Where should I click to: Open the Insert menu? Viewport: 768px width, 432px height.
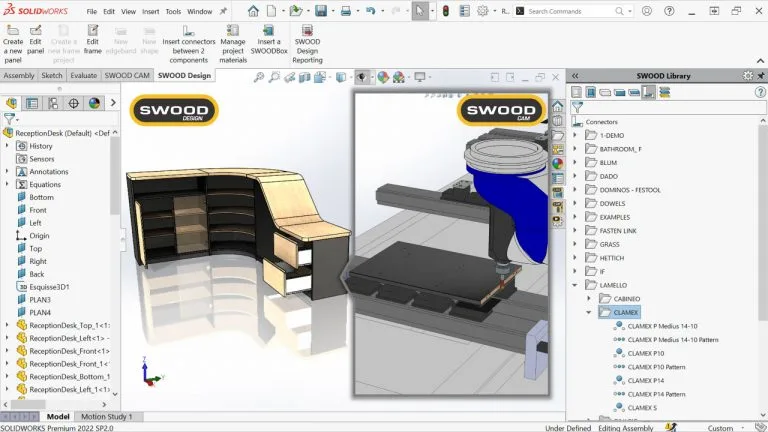coord(150,12)
